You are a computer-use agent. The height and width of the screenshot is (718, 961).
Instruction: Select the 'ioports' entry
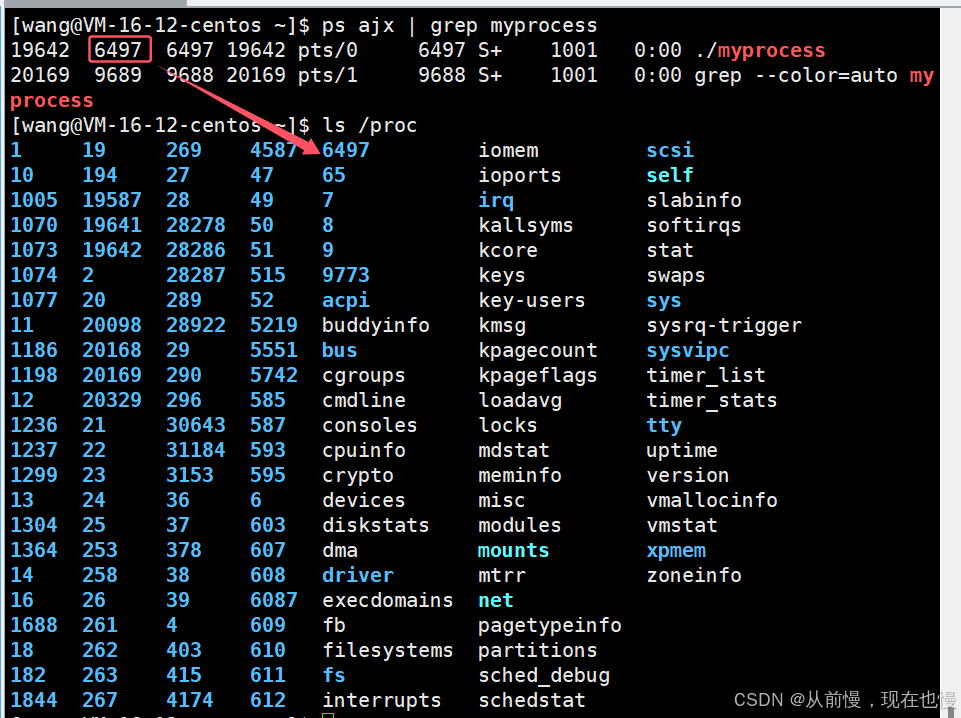[520, 175]
